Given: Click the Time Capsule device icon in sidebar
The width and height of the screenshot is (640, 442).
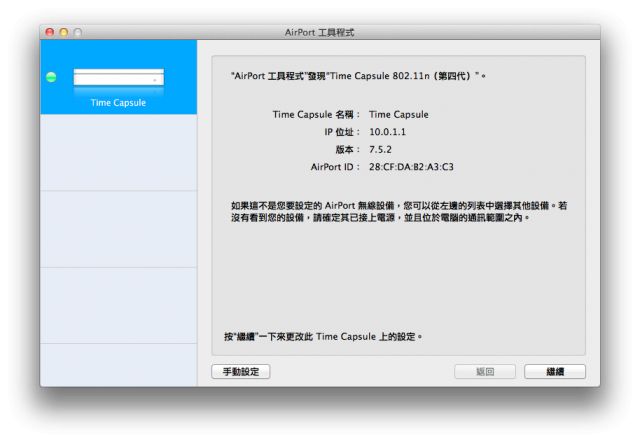Looking at the screenshot, I should (x=118, y=78).
